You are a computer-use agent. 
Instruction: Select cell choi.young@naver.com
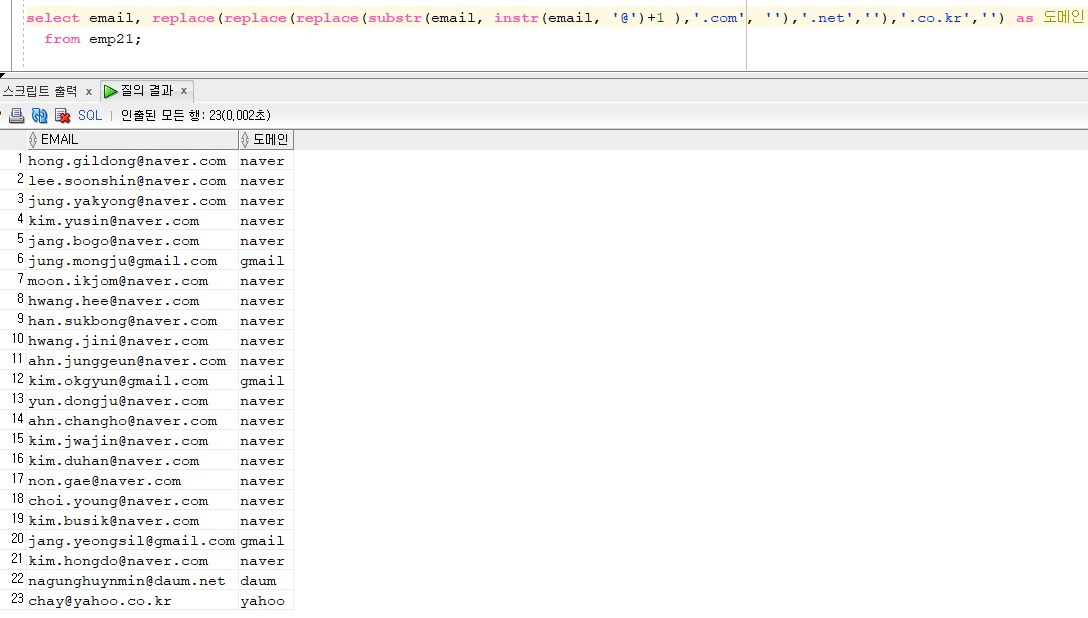tap(132, 501)
